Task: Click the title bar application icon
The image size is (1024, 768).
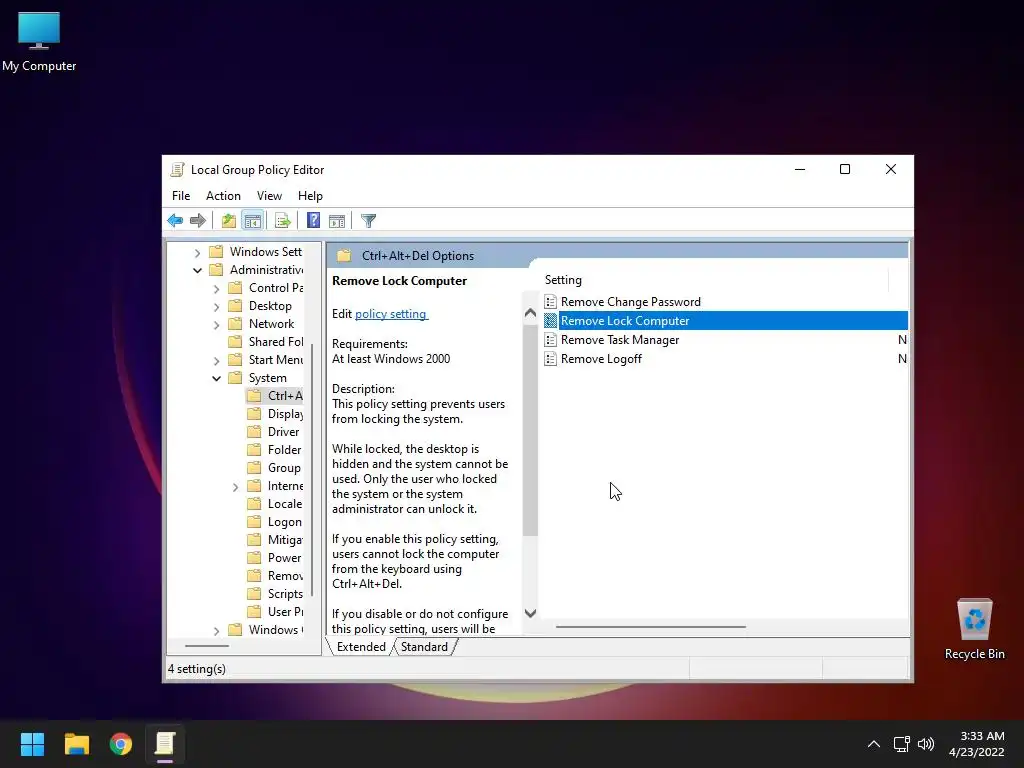Action: pyautogui.click(x=177, y=170)
